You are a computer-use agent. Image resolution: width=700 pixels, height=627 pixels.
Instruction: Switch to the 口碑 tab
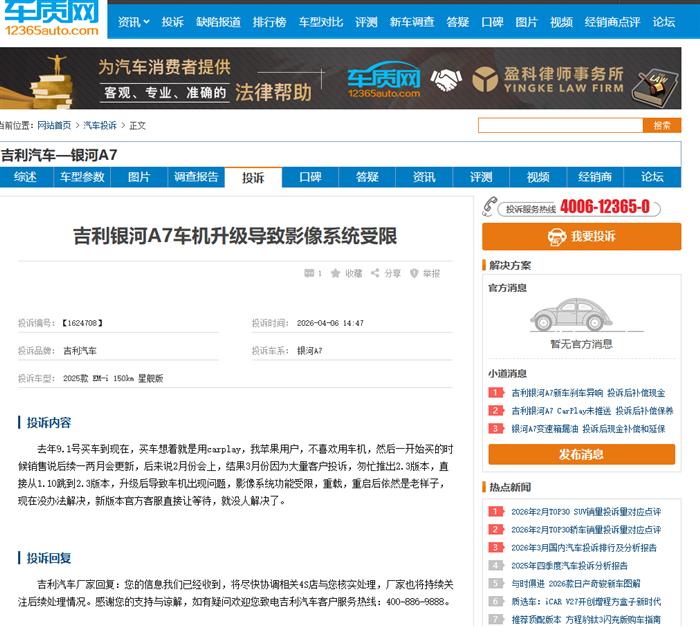pyautogui.click(x=310, y=177)
